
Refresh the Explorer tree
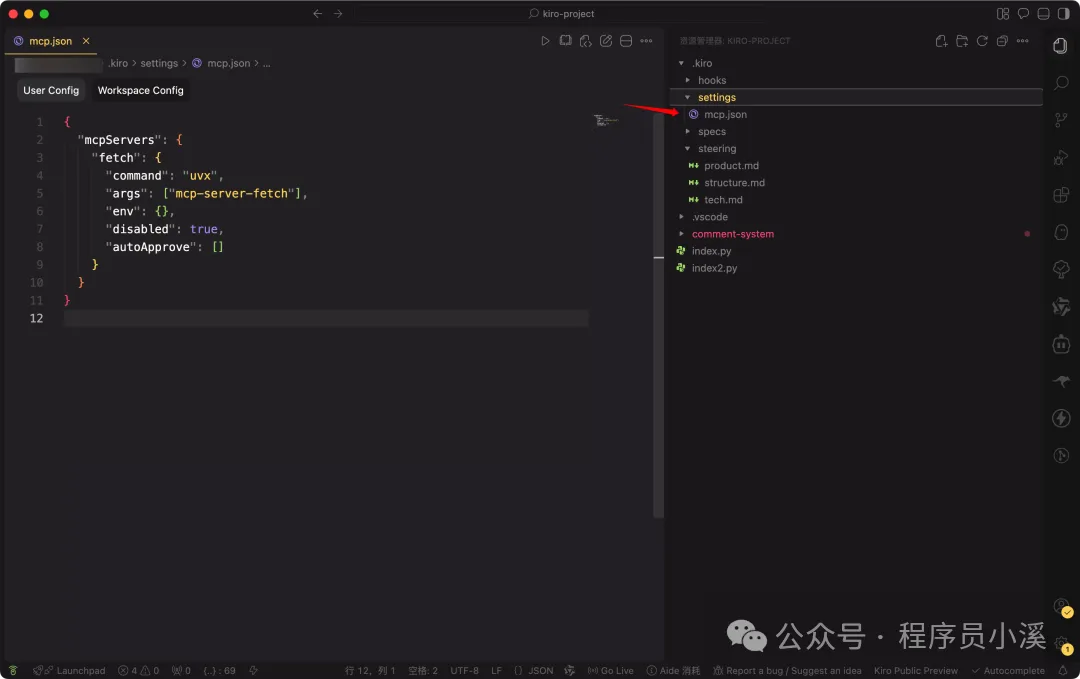point(982,41)
